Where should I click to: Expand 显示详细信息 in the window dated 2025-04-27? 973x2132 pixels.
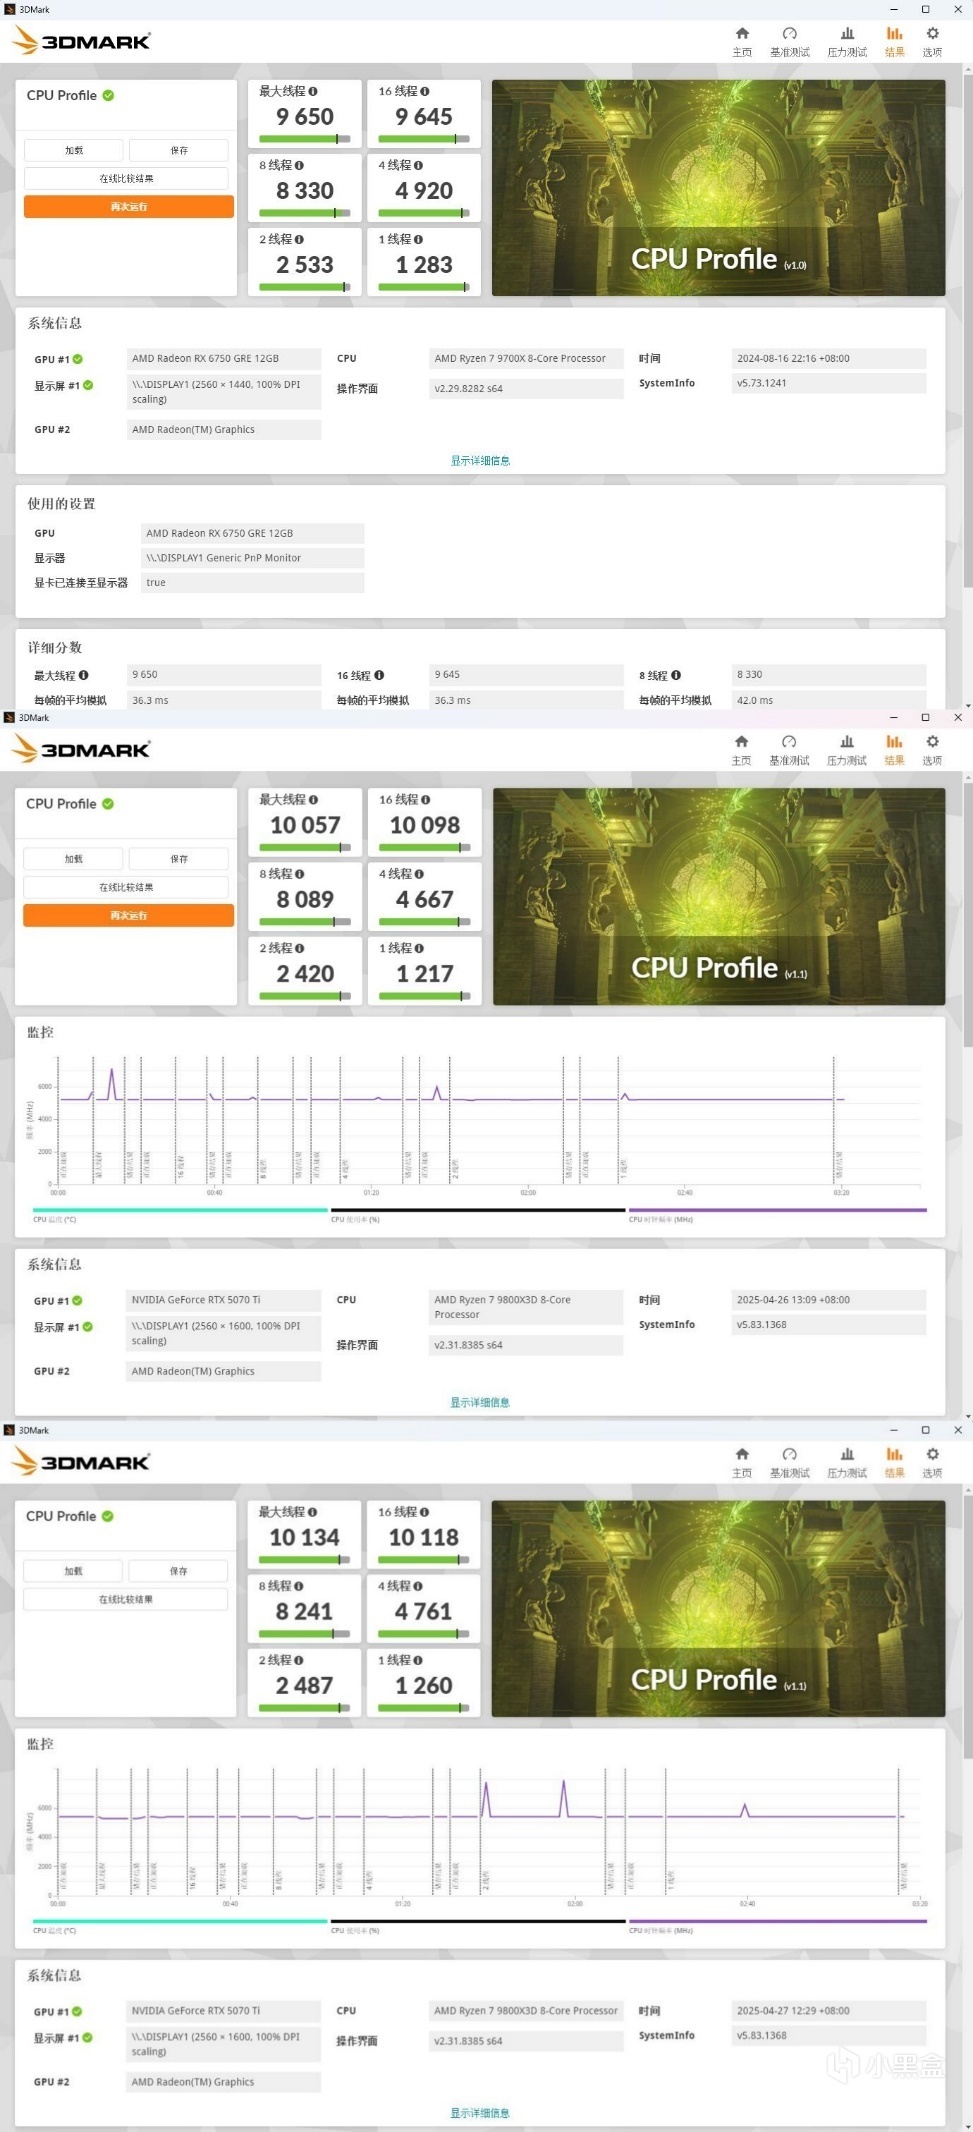(x=480, y=2113)
